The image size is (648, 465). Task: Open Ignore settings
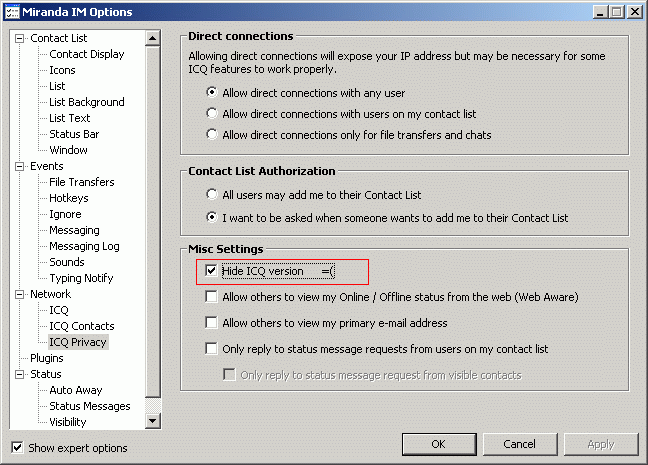(x=65, y=214)
